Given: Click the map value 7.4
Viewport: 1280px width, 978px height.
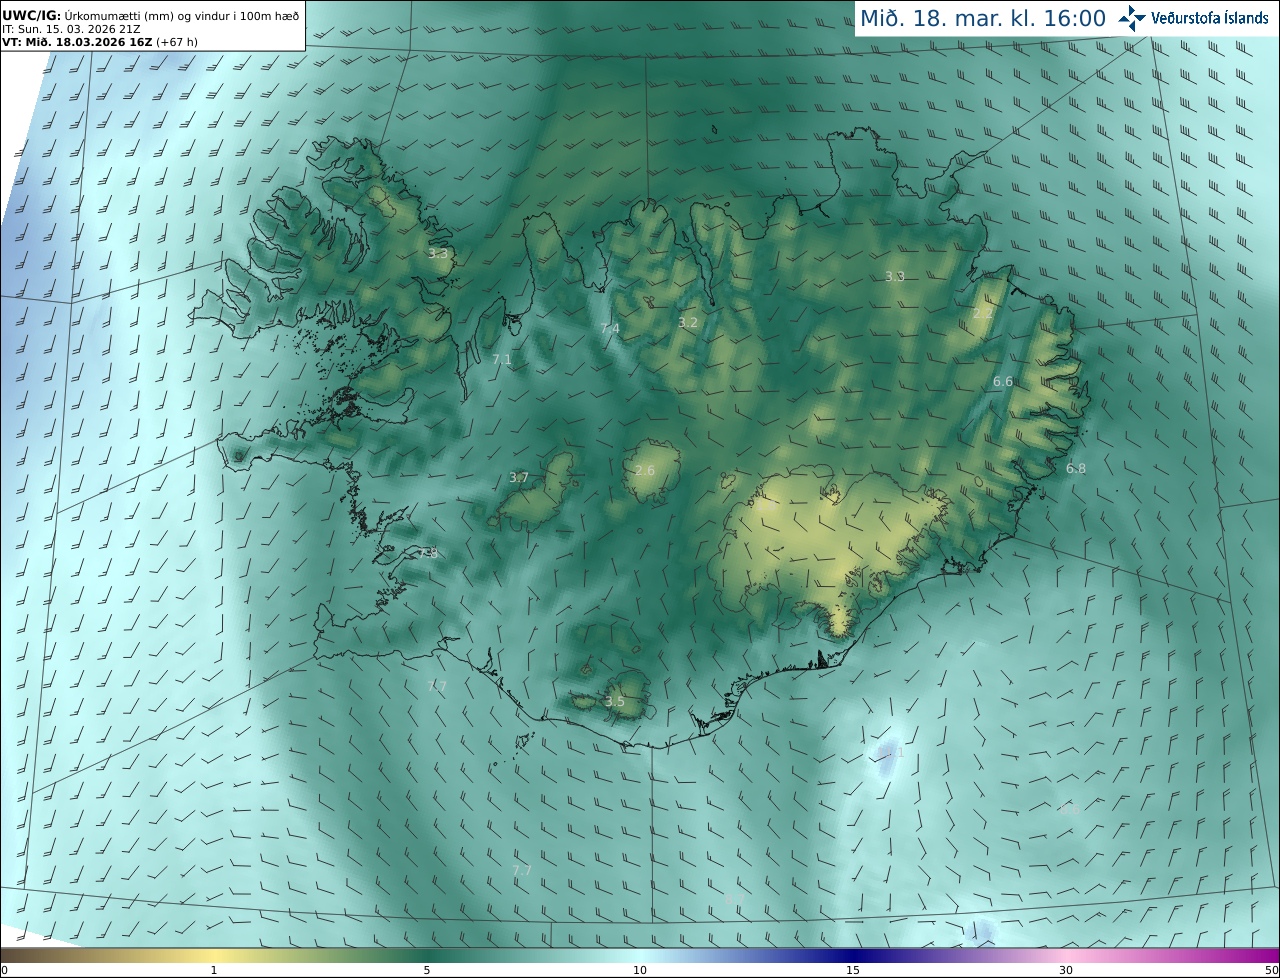Looking at the screenshot, I should click(610, 329).
